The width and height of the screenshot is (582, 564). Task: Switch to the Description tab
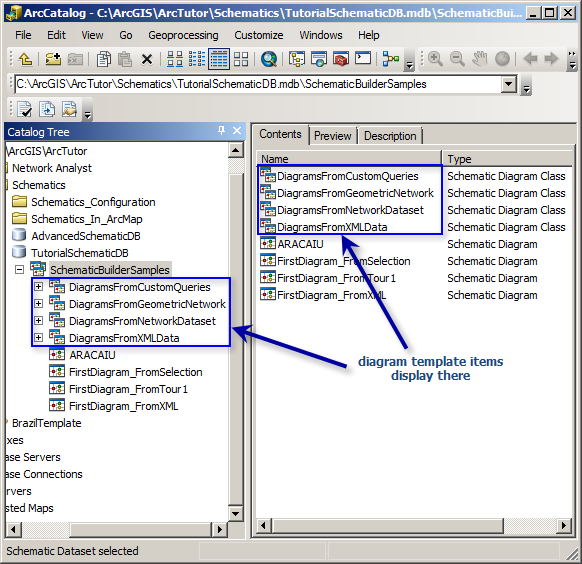(x=390, y=136)
